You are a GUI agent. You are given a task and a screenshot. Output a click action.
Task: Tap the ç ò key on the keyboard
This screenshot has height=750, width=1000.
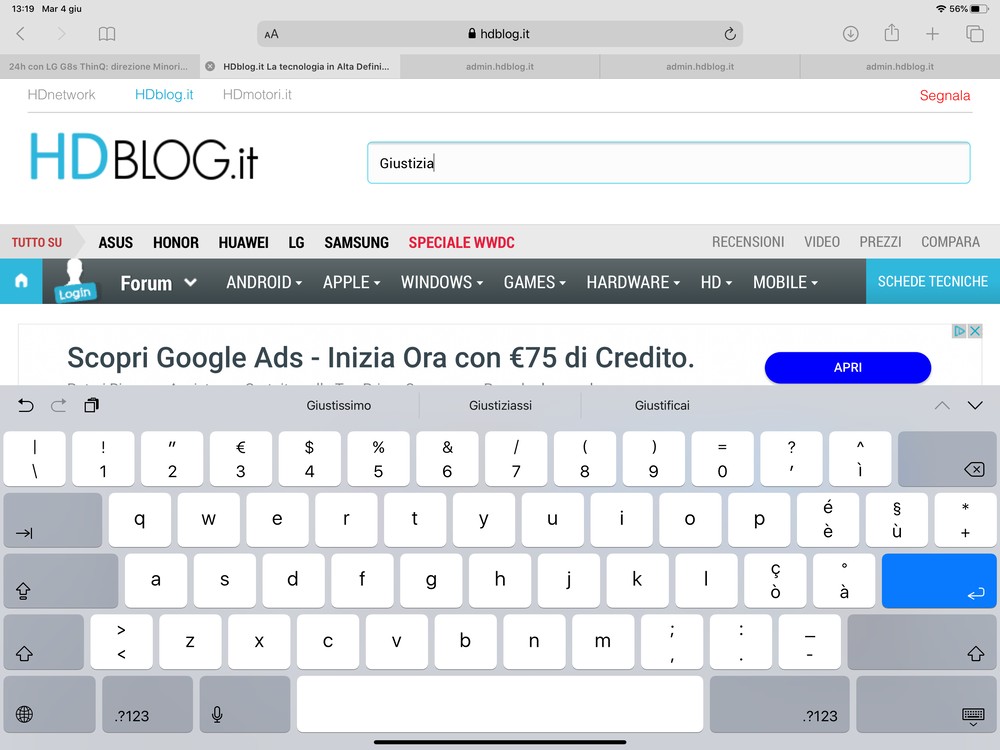coord(775,580)
